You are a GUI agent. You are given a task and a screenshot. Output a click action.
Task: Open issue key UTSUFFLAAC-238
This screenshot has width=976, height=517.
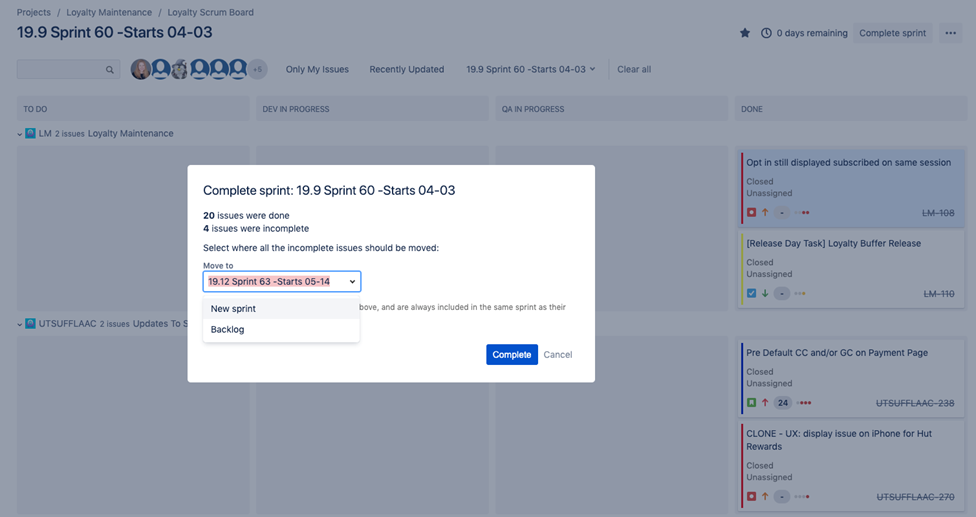(915, 403)
